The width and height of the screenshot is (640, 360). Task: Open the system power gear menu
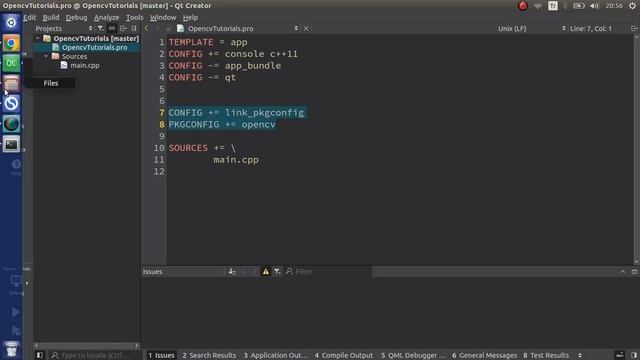[x=632, y=6]
